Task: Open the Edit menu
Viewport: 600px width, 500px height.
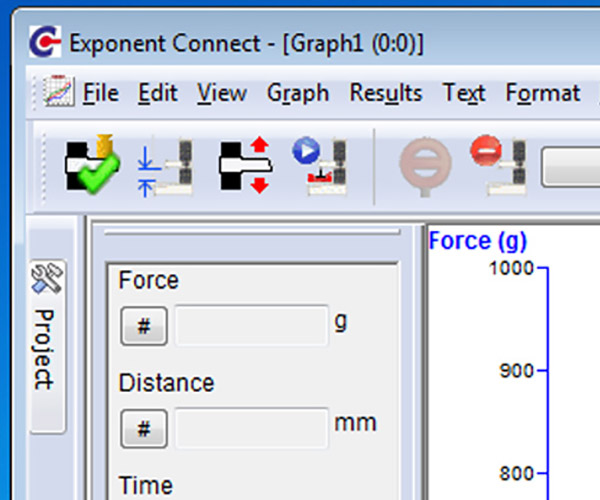Action: [157, 94]
